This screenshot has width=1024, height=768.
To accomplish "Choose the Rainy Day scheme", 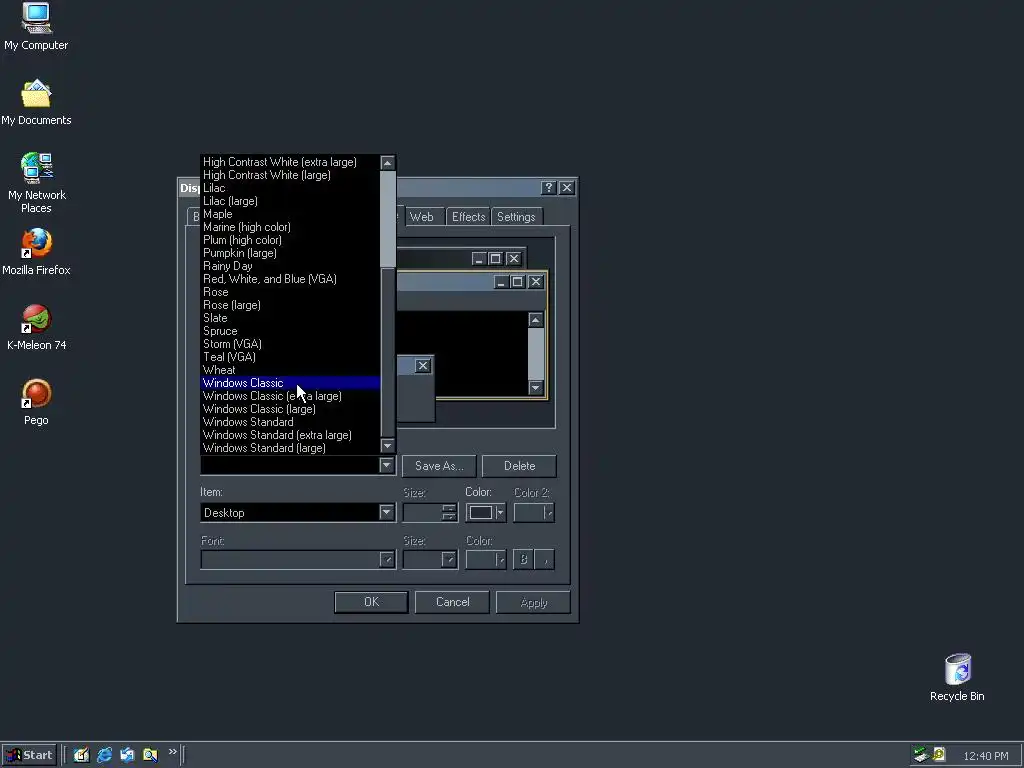I will [x=290, y=266].
